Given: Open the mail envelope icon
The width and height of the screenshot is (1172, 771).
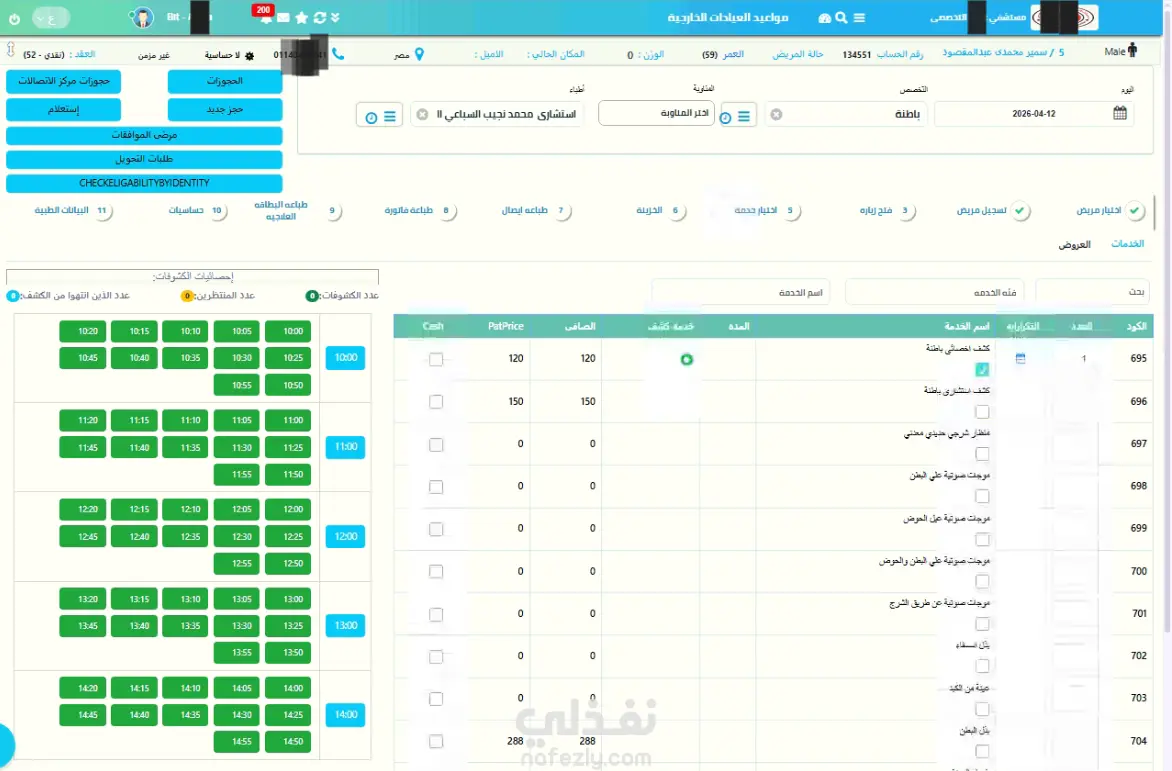Looking at the screenshot, I should pos(283,18).
